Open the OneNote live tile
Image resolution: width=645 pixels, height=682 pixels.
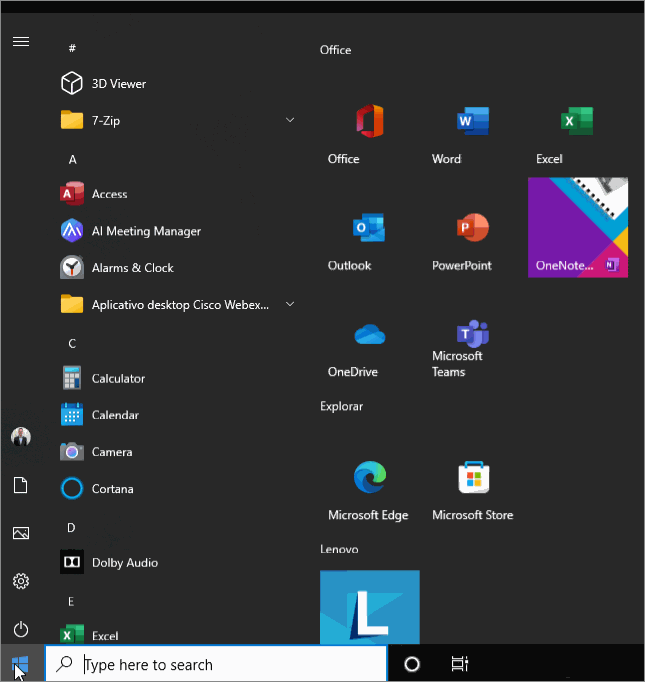click(x=578, y=227)
